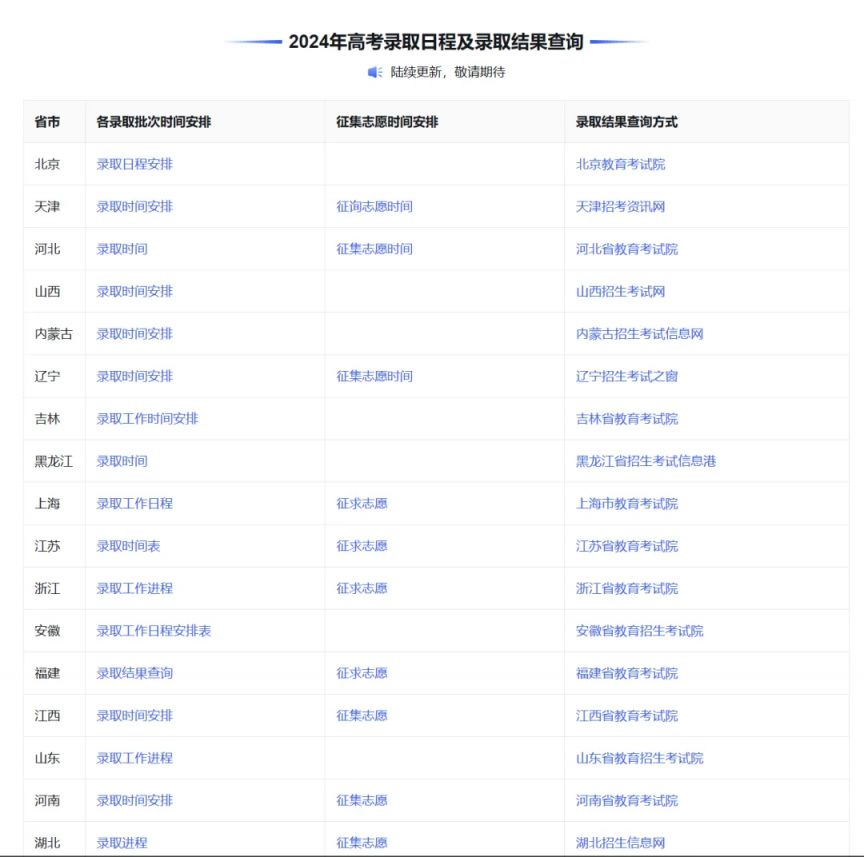Open Hubei 征集志愿 link
This screenshot has height=857, width=864.
click(x=361, y=843)
